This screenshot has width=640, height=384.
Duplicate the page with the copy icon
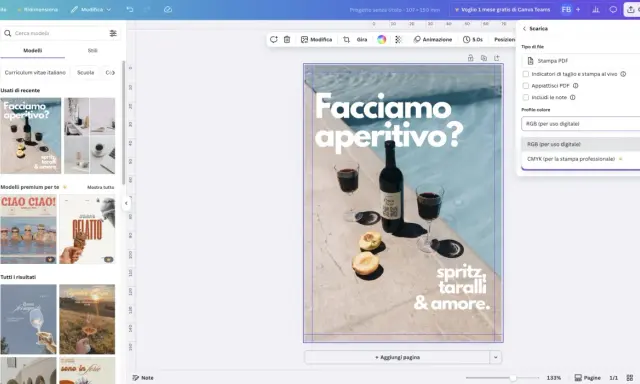click(x=484, y=58)
